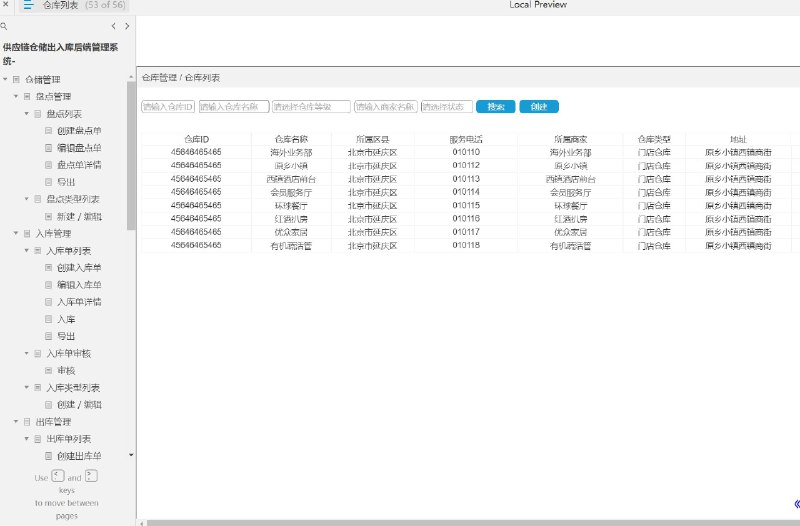
Task: Collapse the 仓储管理 tree node
Action: tap(5, 80)
